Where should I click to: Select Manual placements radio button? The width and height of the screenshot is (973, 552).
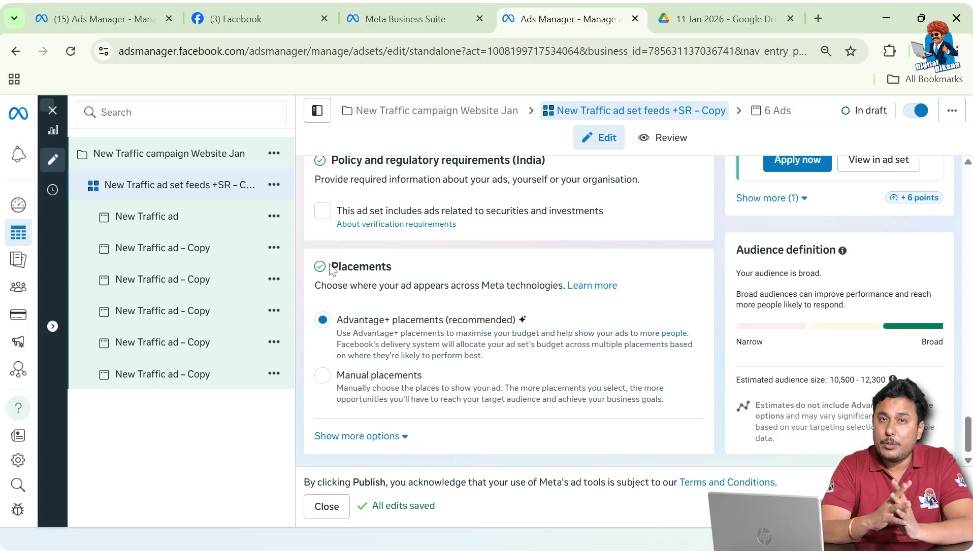pyautogui.click(x=323, y=375)
